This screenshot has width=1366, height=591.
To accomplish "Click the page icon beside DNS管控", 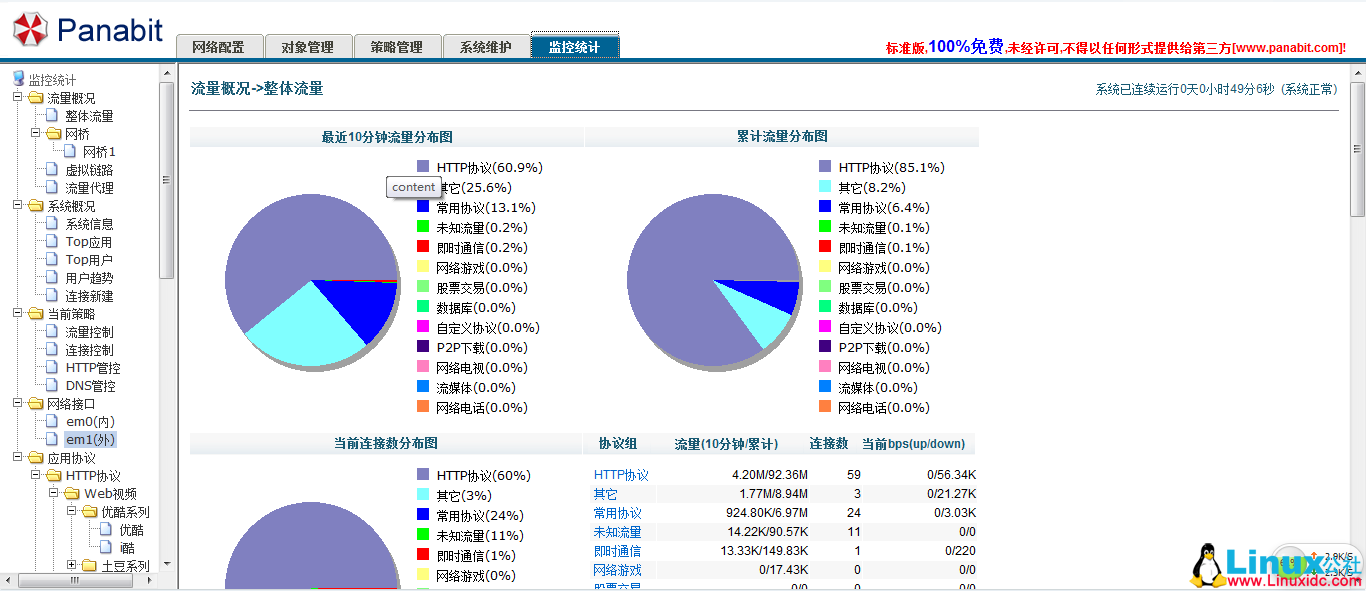I will (53, 386).
